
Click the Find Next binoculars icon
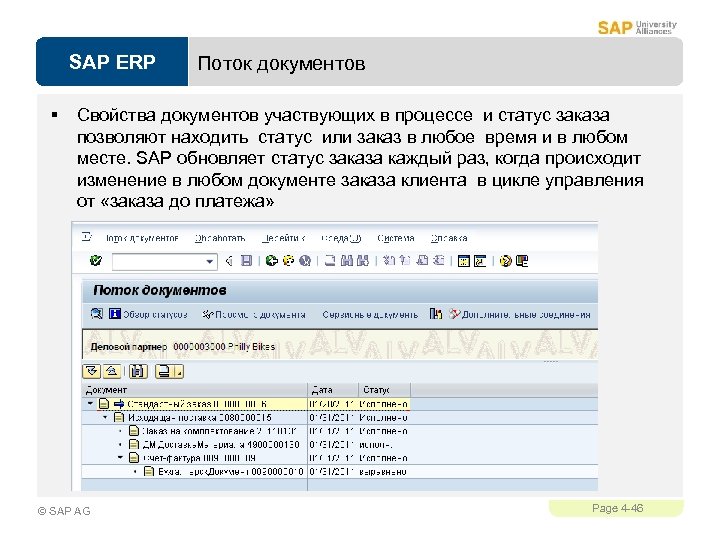[x=363, y=261]
